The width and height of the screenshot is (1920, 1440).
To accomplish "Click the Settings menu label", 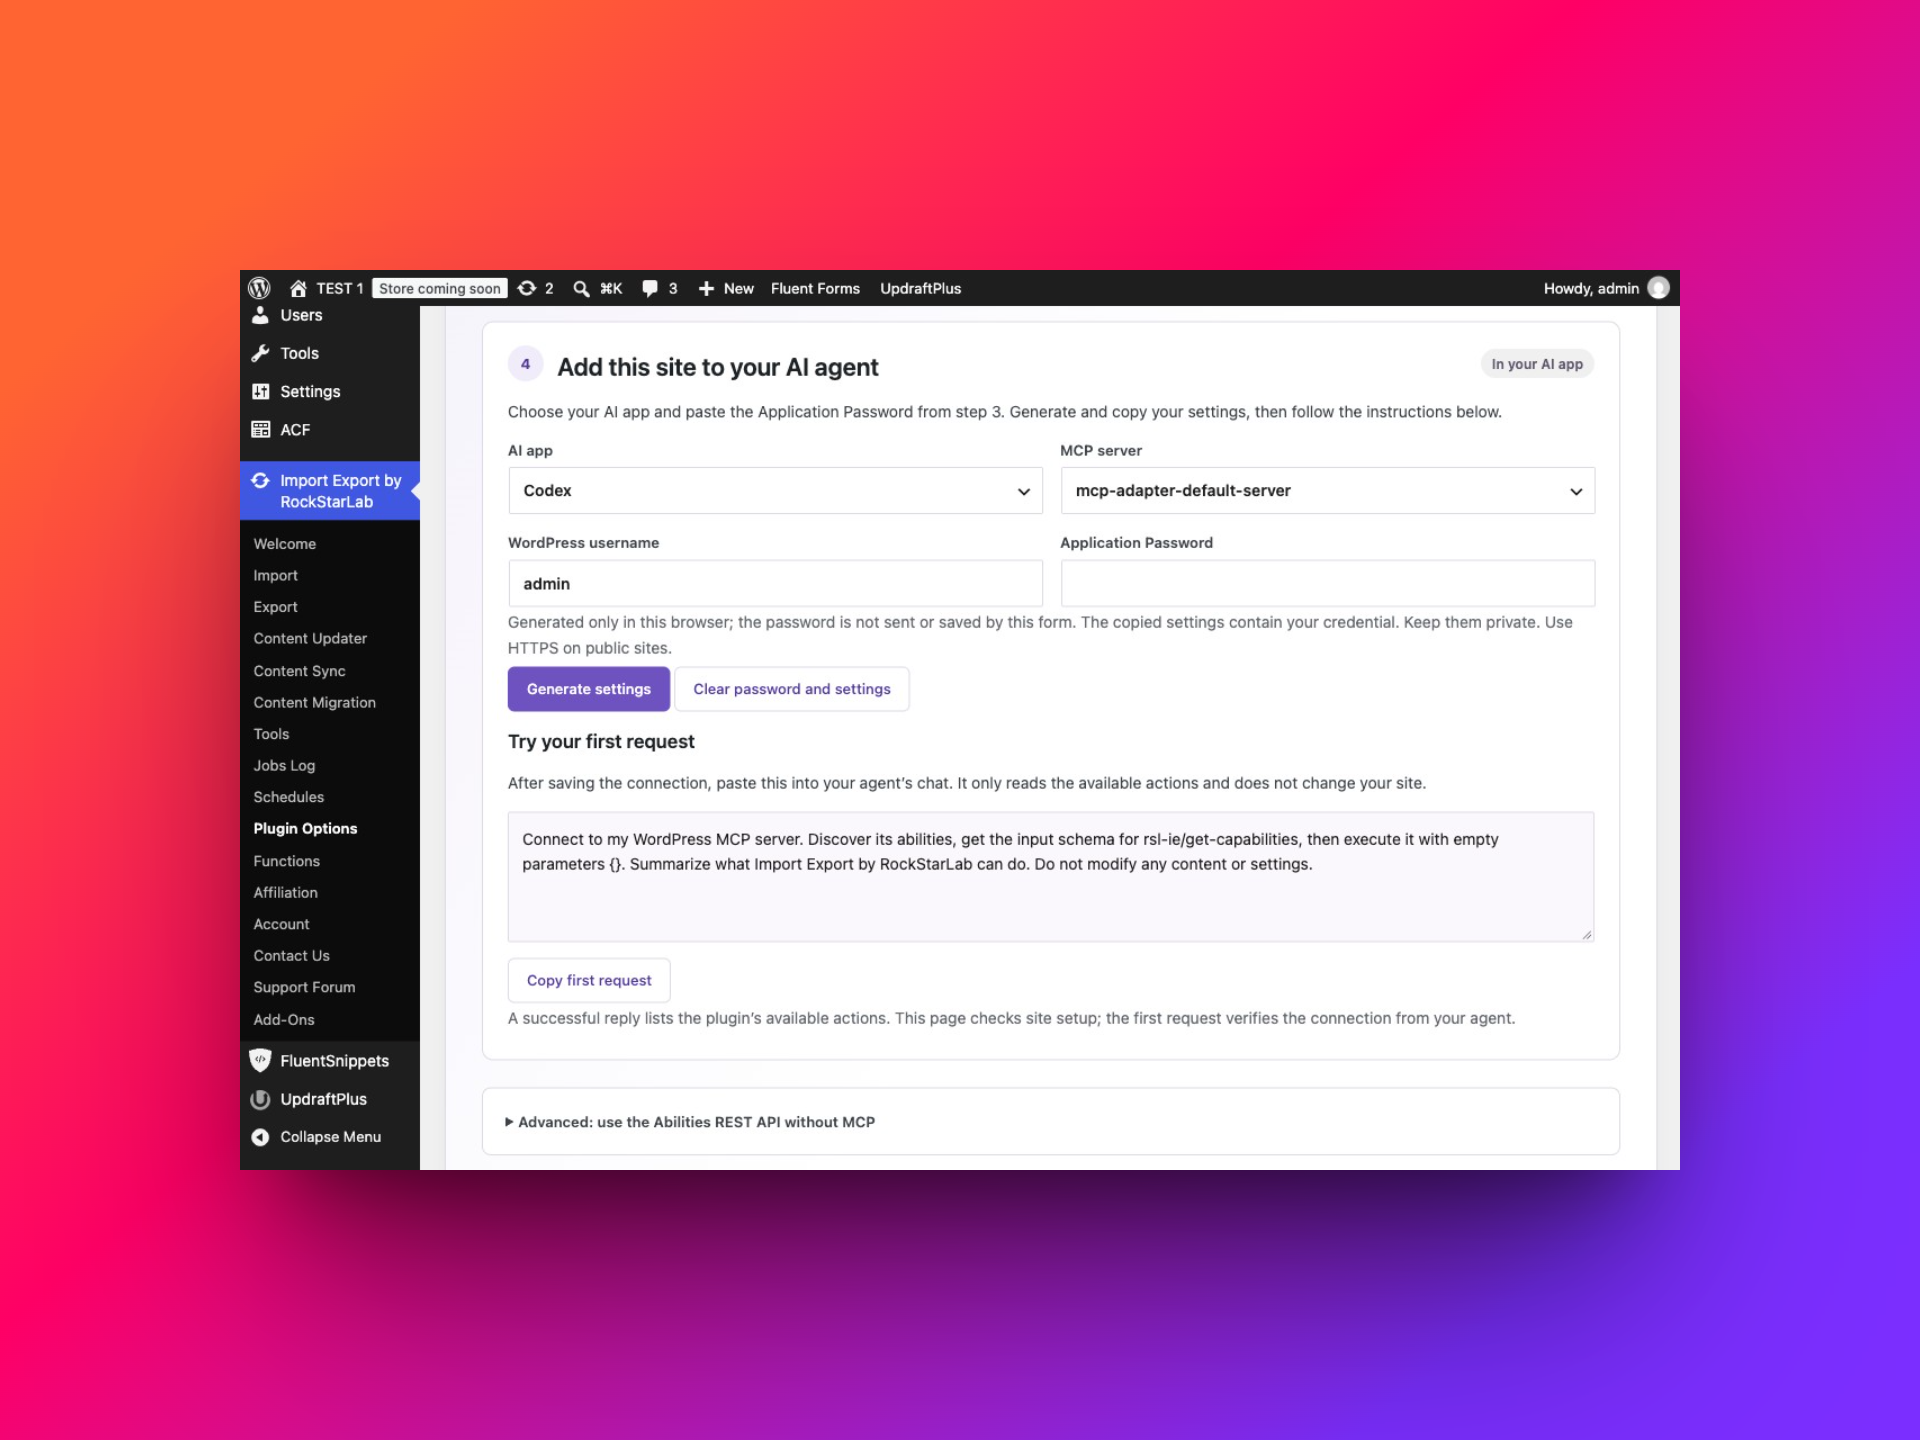I will [x=310, y=391].
